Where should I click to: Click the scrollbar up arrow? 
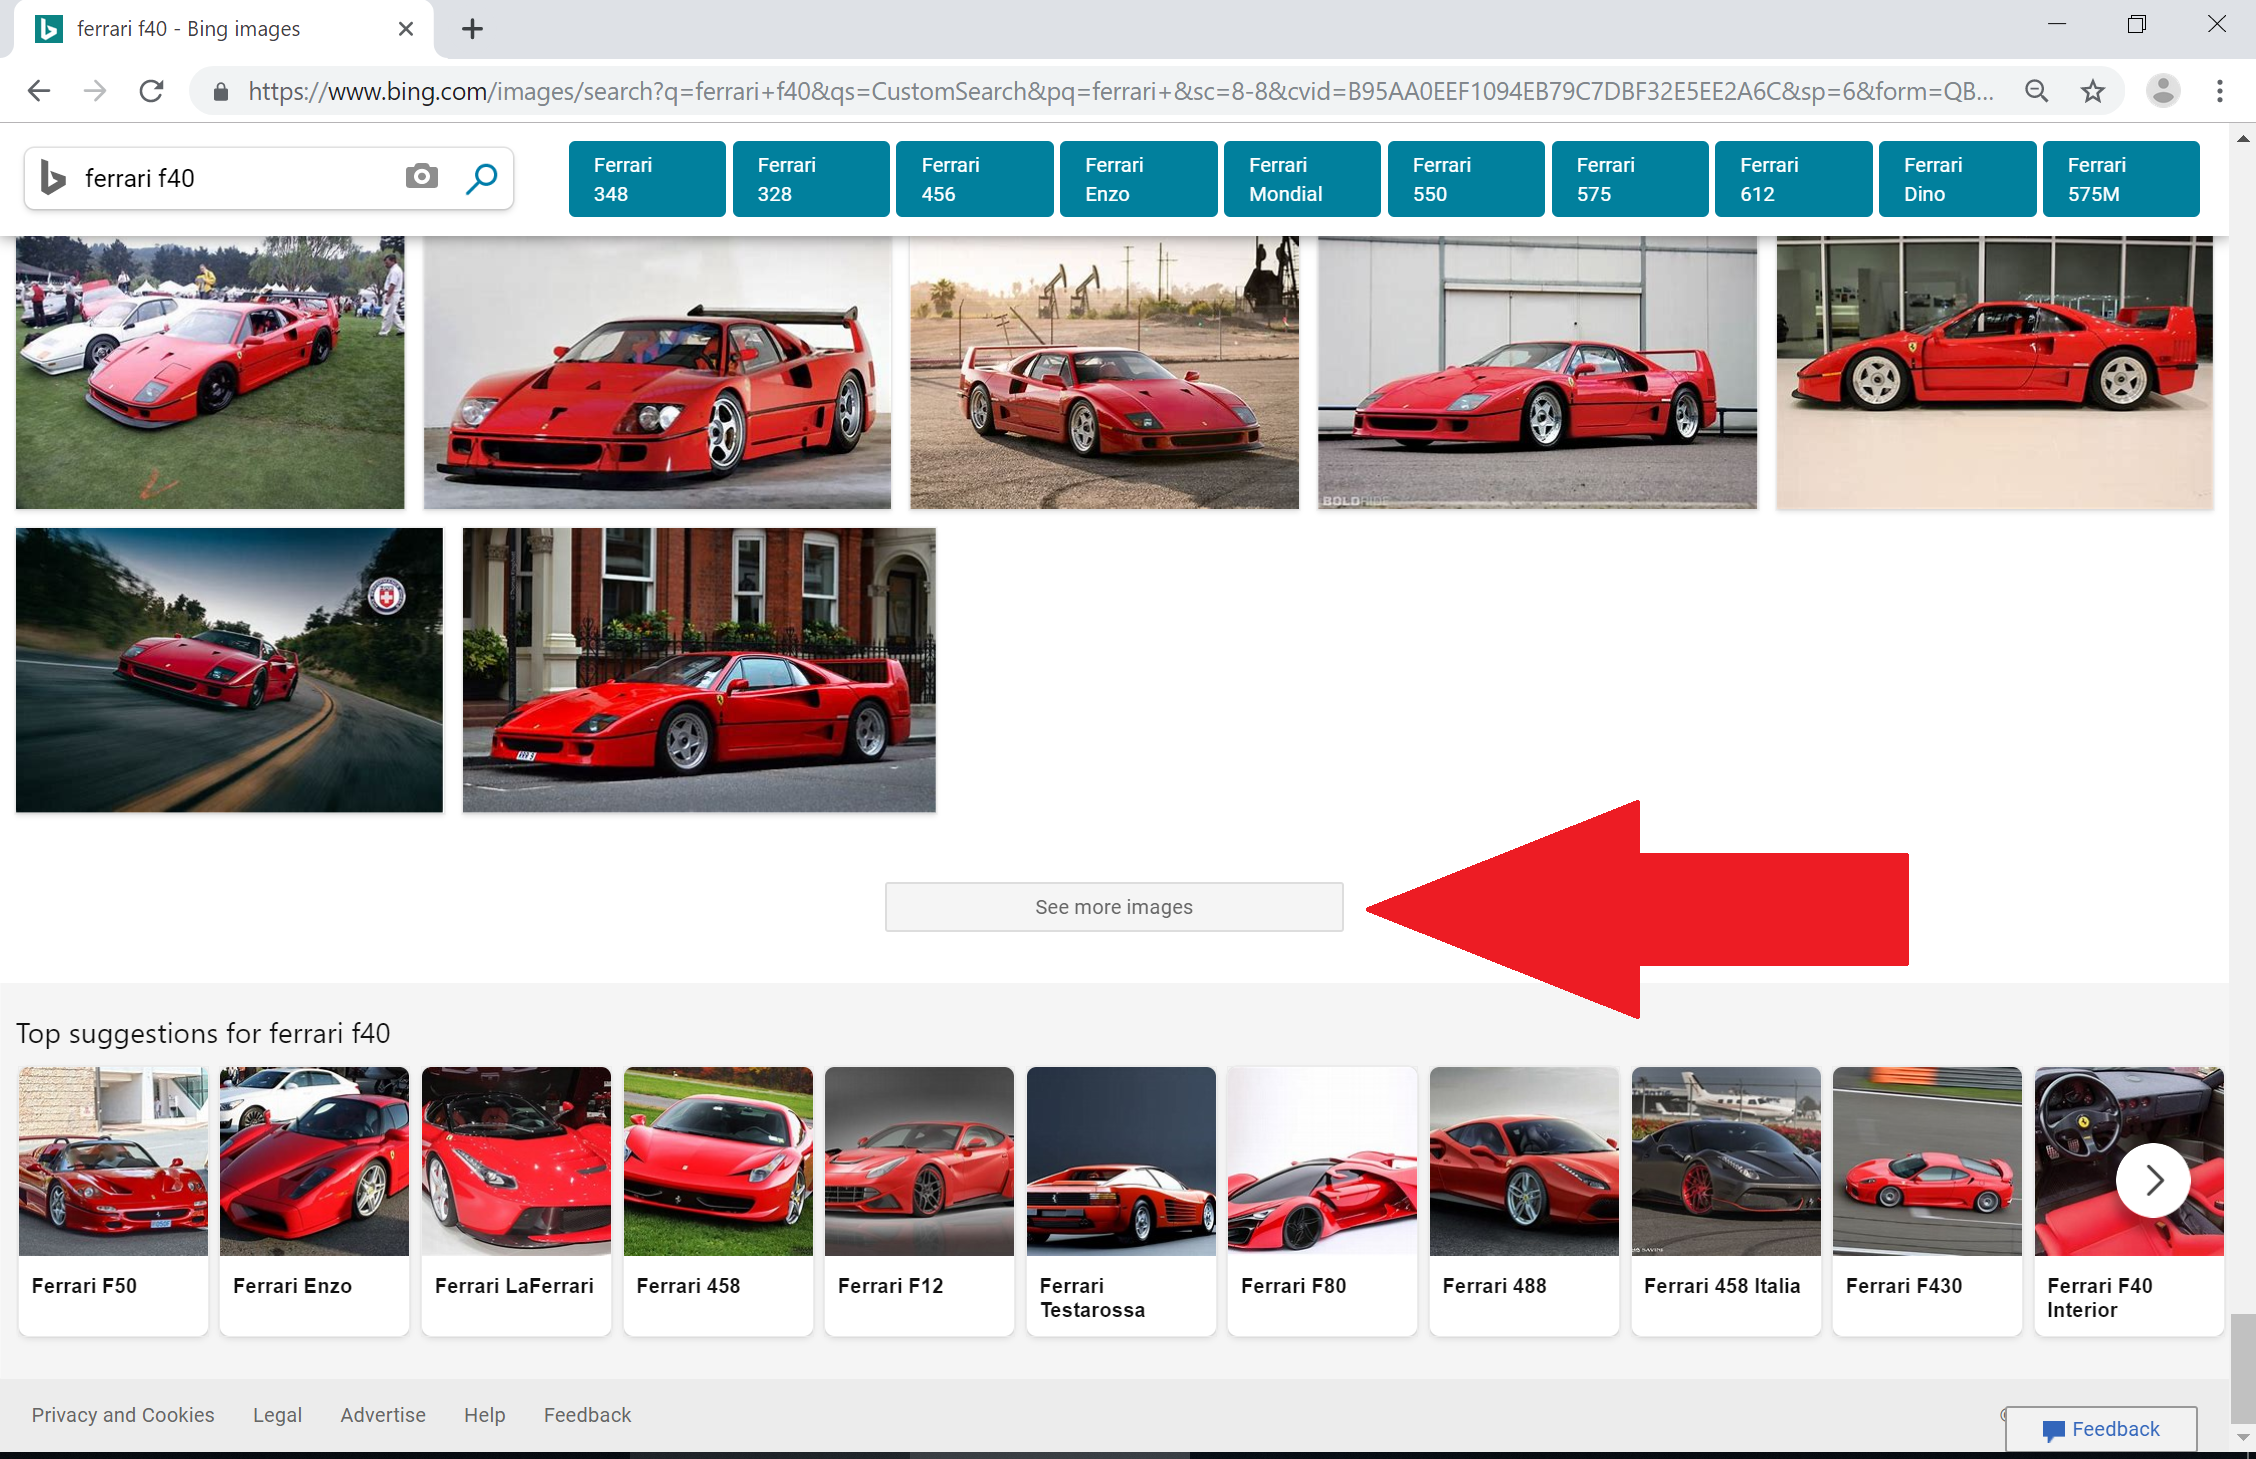click(2243, 139)
